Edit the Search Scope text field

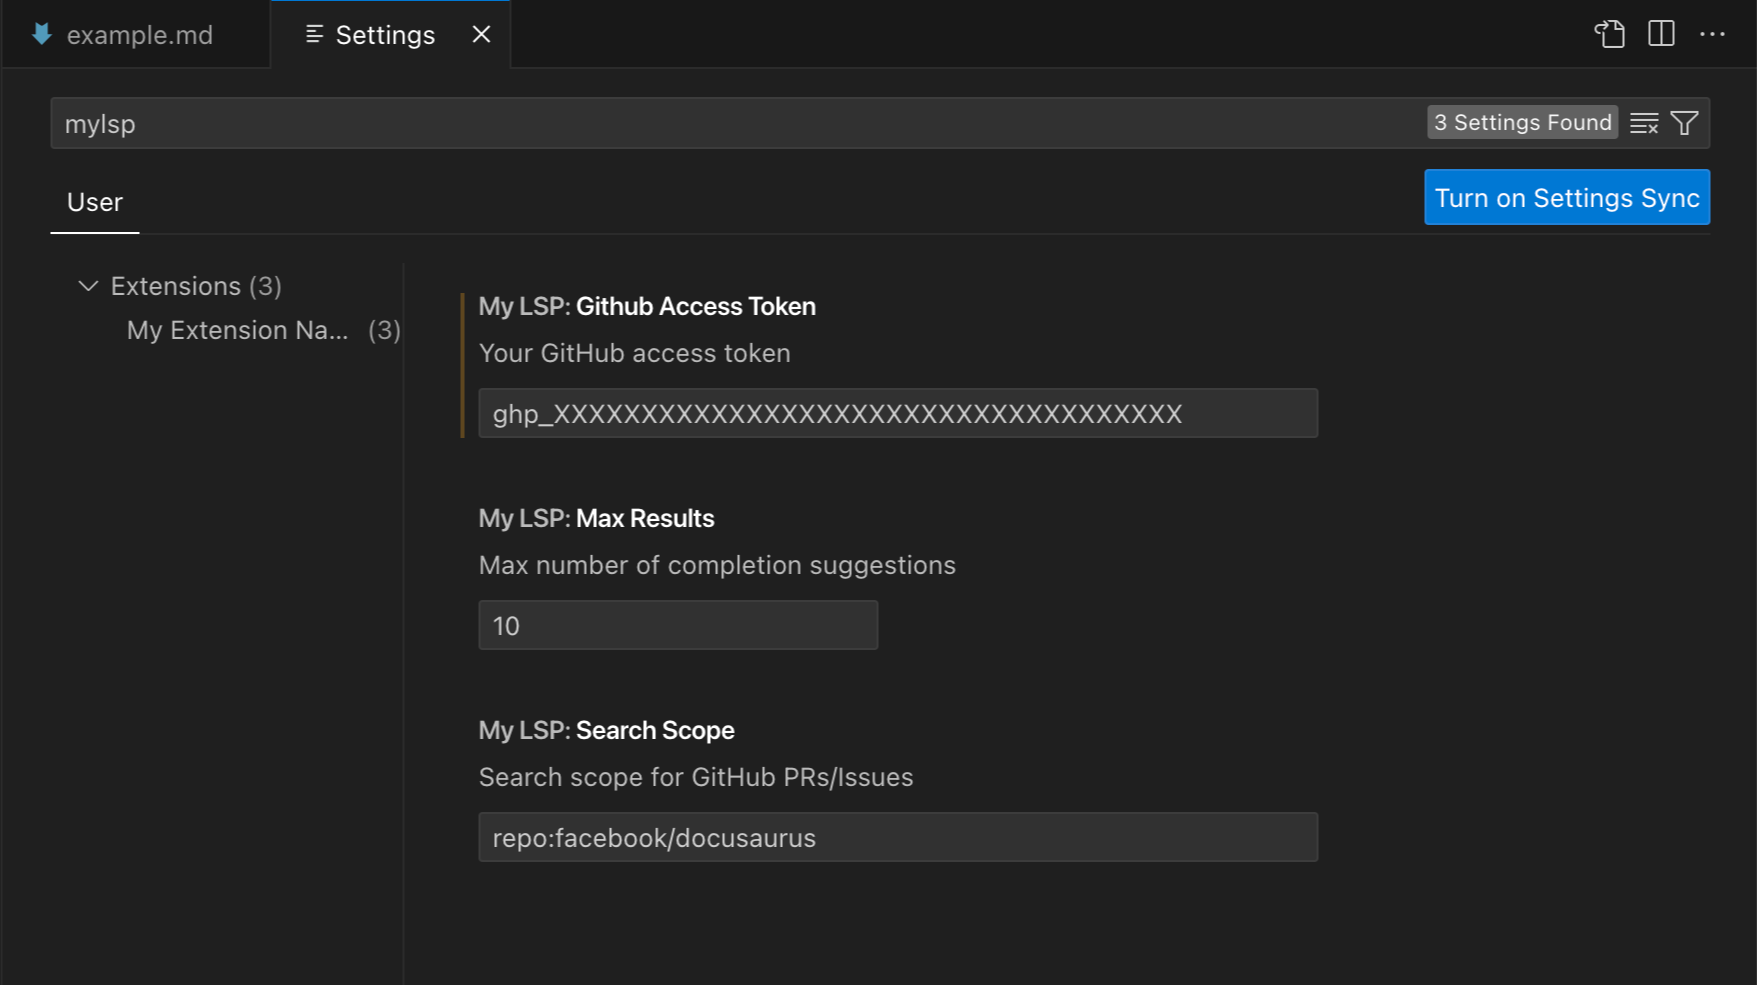click(898, 837)
